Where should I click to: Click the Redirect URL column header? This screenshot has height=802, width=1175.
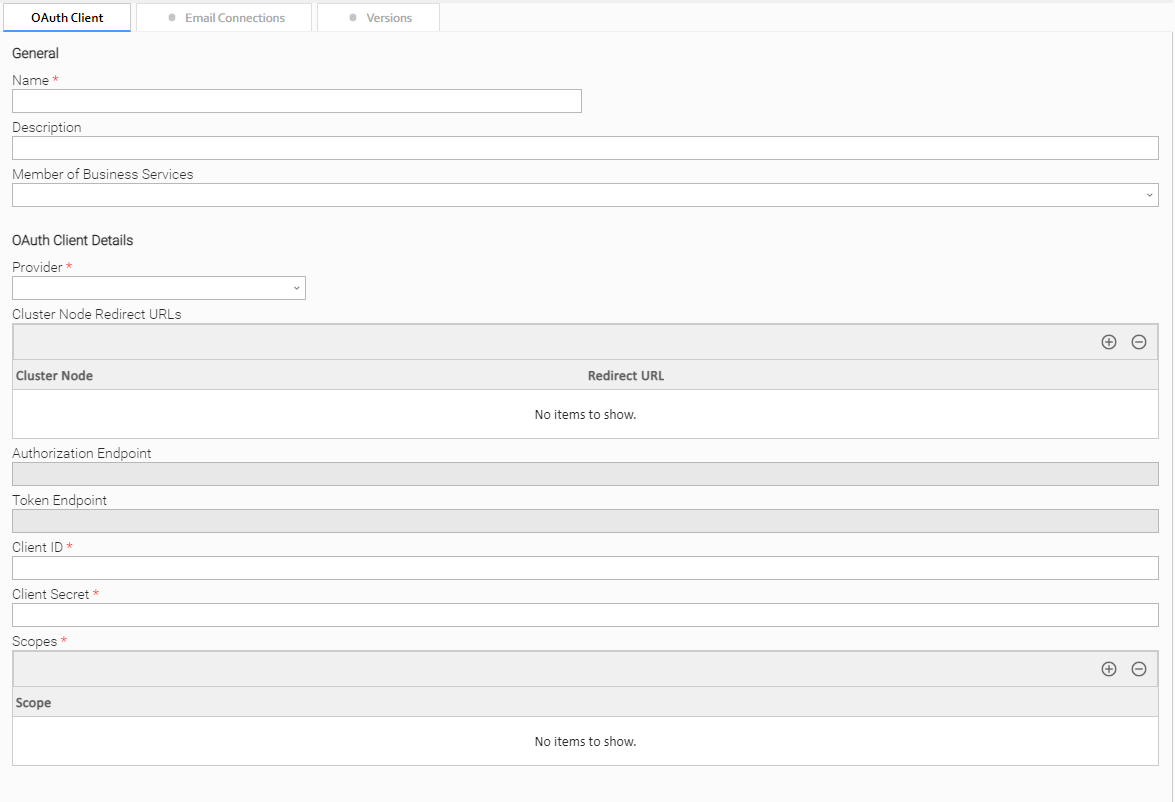[x=626, y=376]
